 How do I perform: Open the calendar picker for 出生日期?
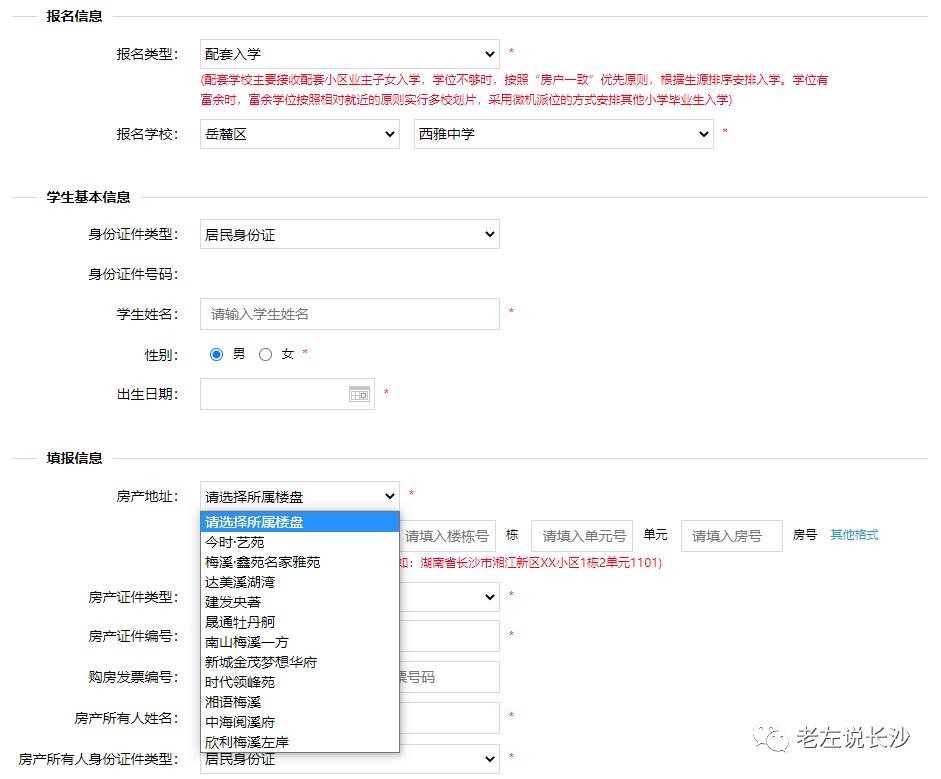click(x=359, y=394)
